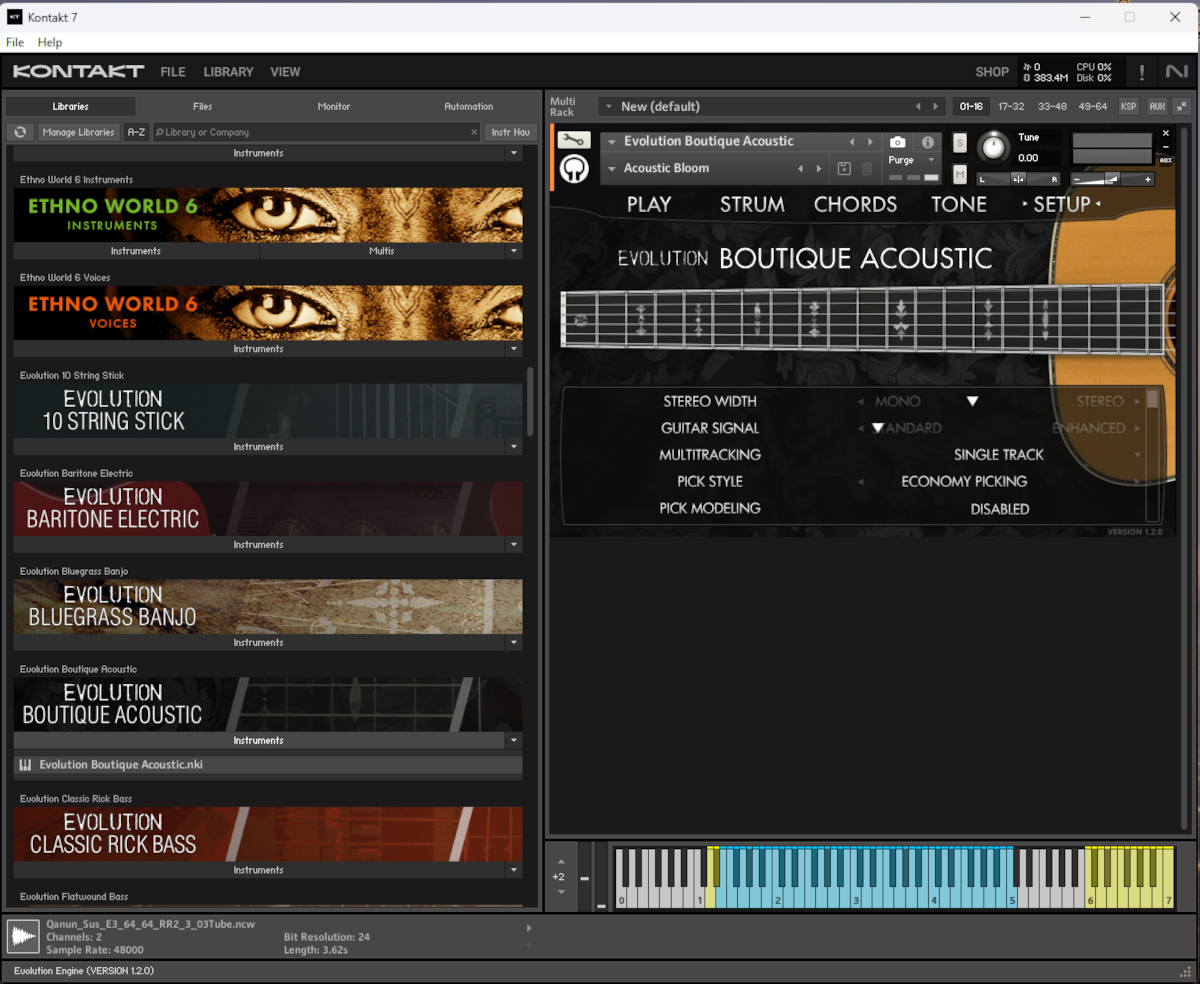Load Evolution Boutique Acoustic.nki
Viewport: 1200px width, 984px height.
pyautogui.click(x=268, y=765)
